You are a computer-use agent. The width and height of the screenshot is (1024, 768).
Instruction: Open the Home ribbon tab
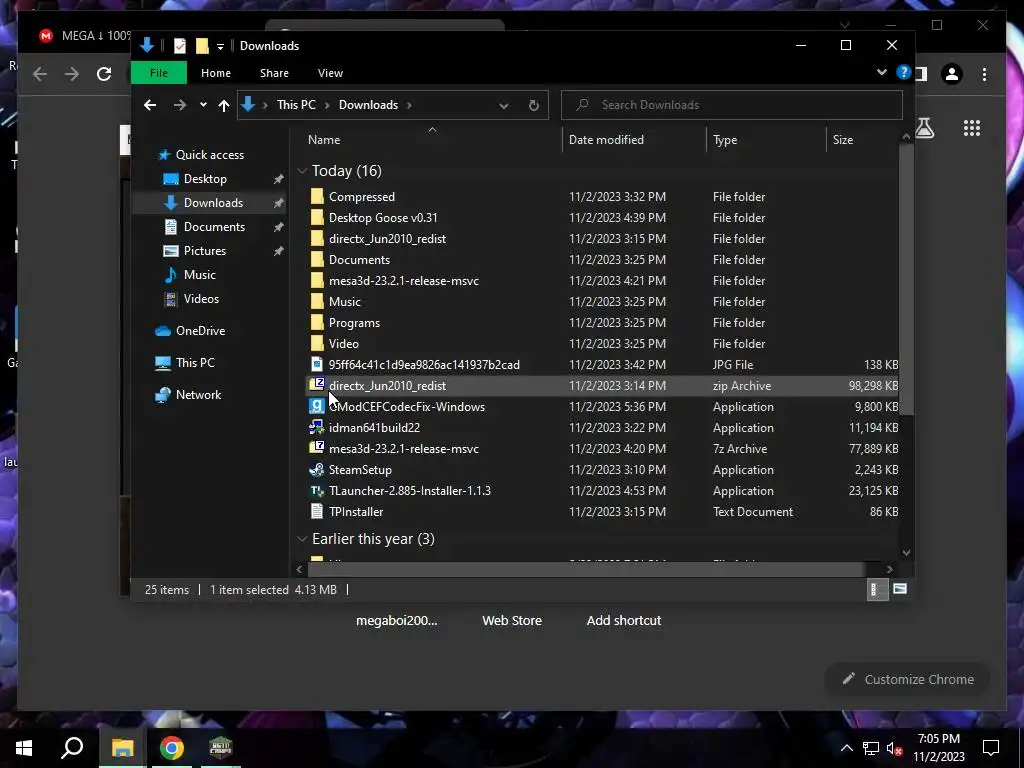(x=216, y=72)
